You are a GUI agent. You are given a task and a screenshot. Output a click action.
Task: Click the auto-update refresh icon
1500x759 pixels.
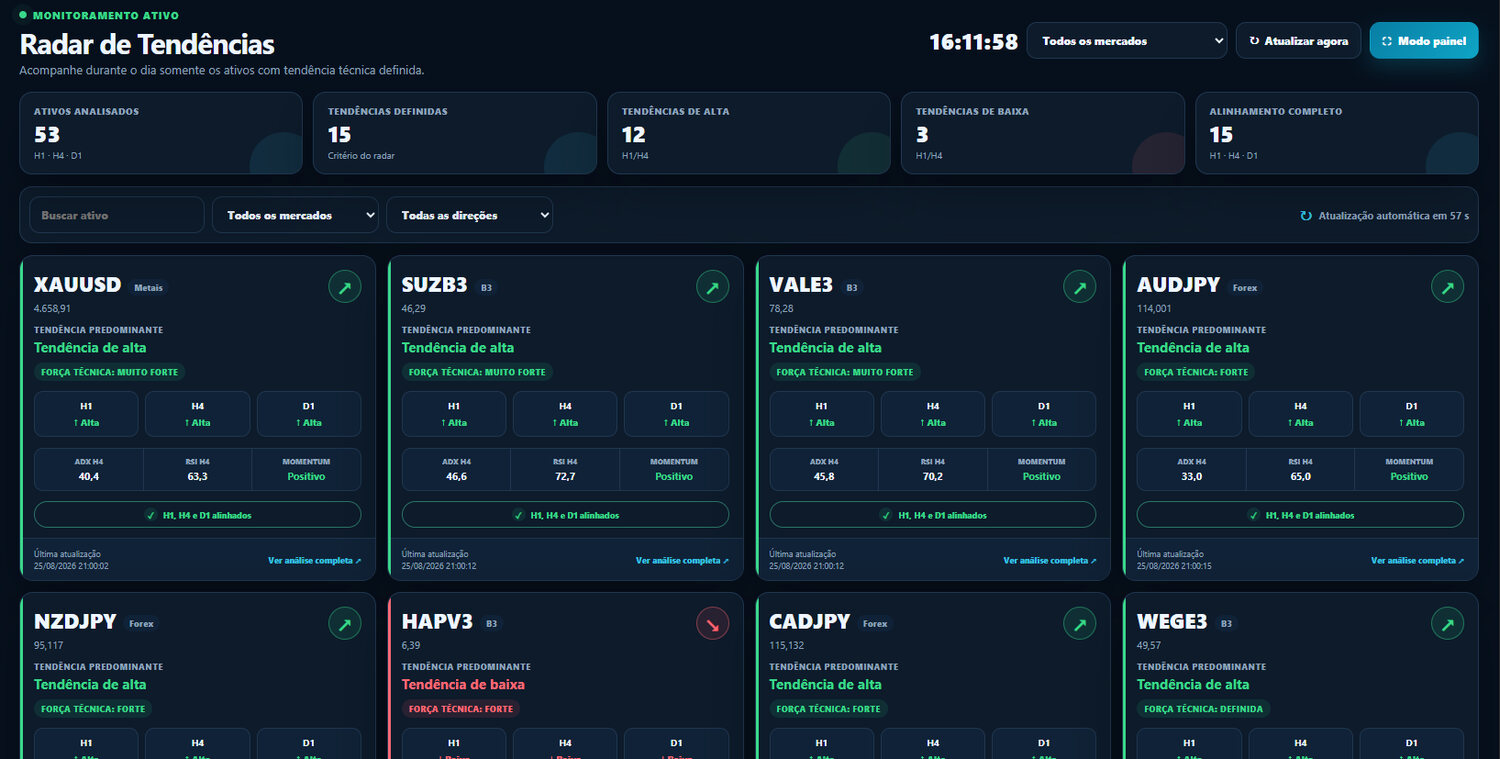coord(1306,215)
